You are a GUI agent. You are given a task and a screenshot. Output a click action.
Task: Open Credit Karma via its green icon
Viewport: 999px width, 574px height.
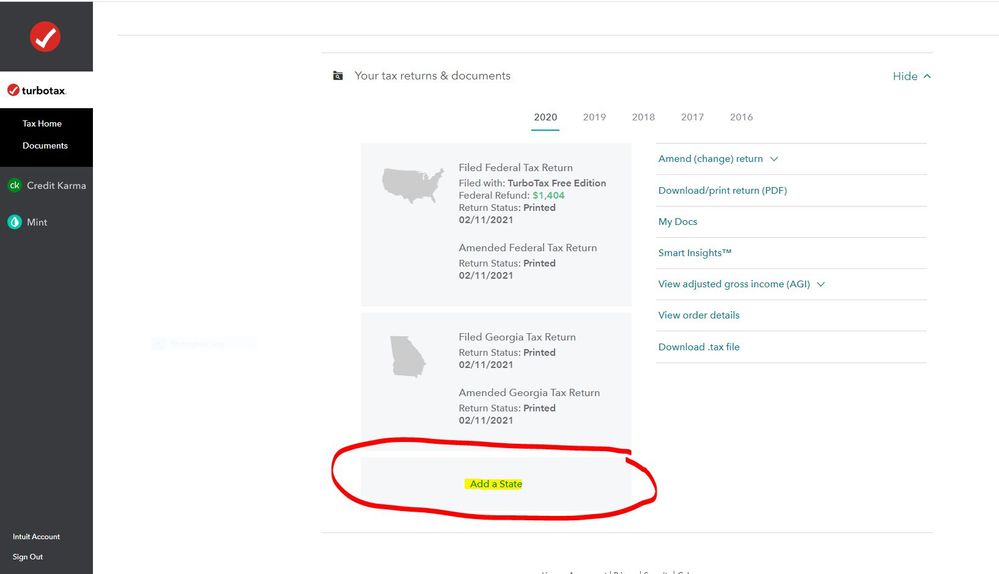(x=14, y=185)
